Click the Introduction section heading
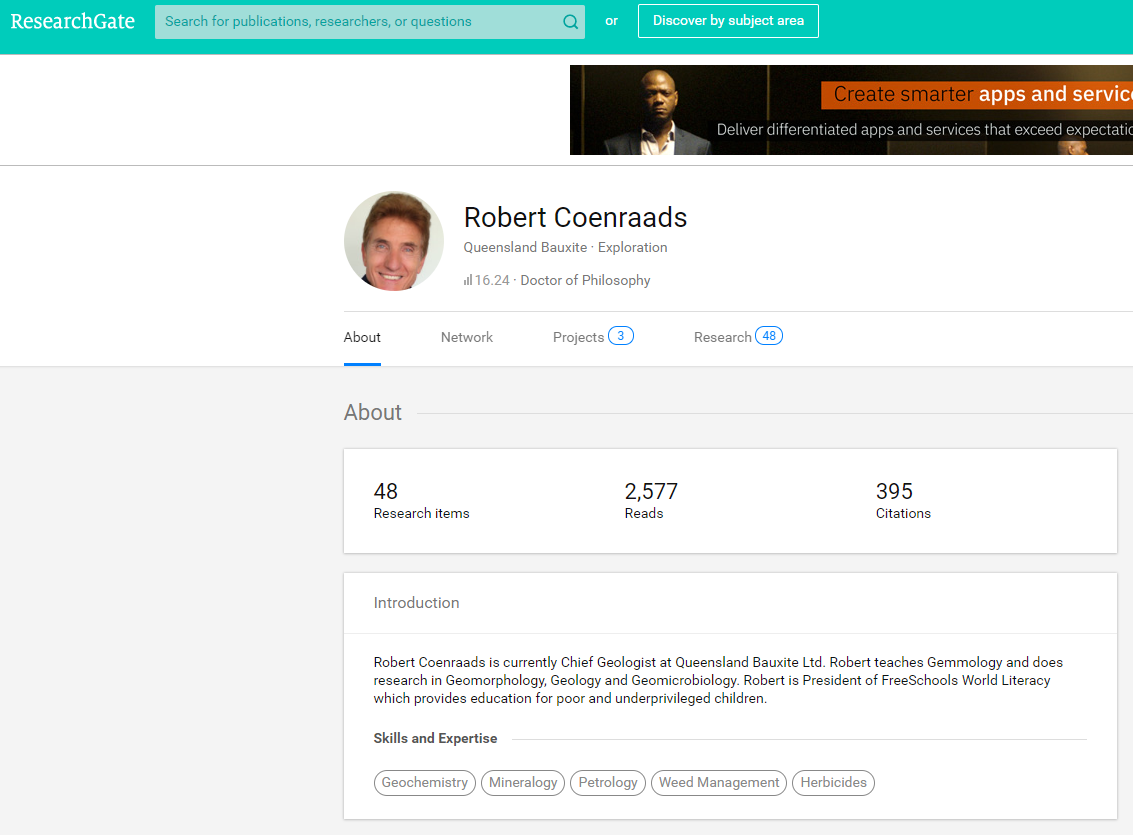This screenshot has height=835, width=1133. [x=416, y=602]
